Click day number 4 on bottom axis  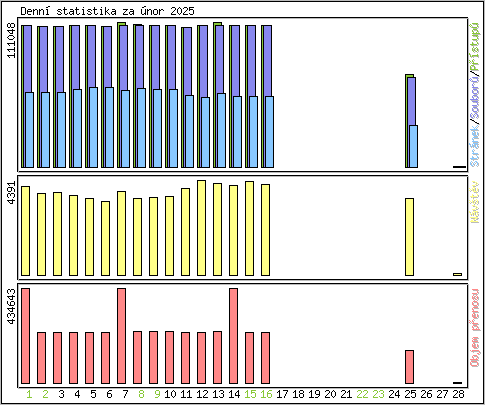[x=77, y=394]
